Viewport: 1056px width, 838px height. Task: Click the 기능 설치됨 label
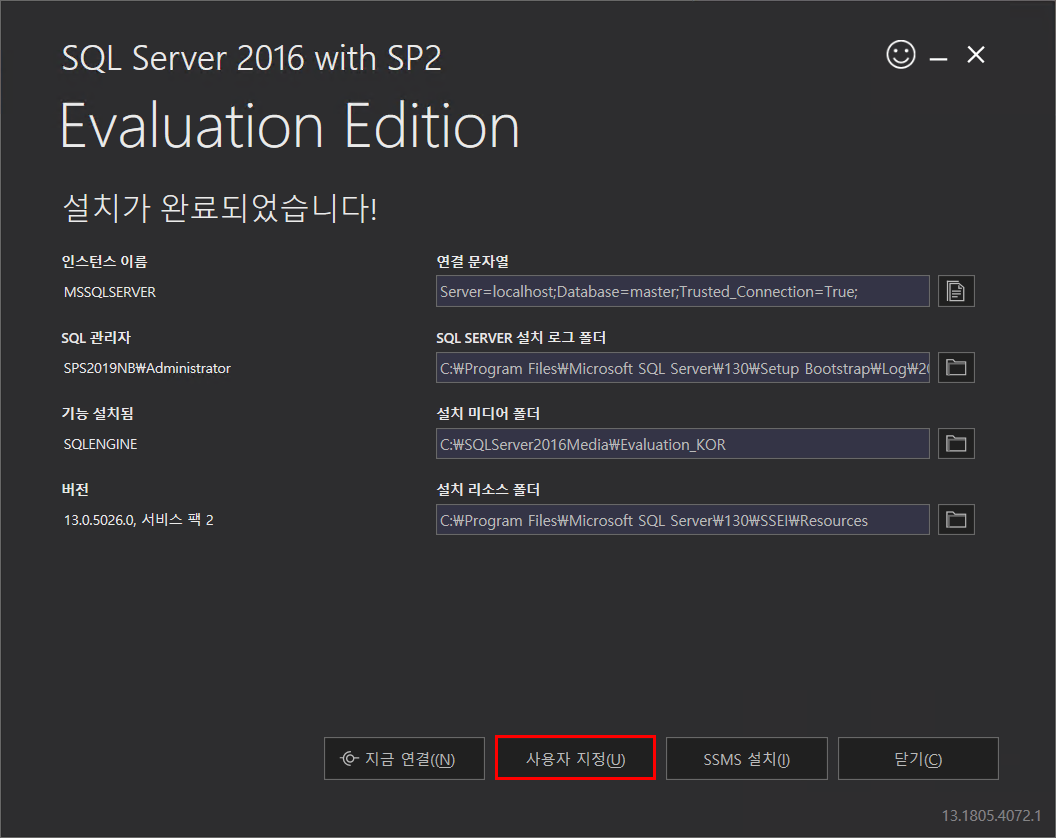(x=98, y=414)
